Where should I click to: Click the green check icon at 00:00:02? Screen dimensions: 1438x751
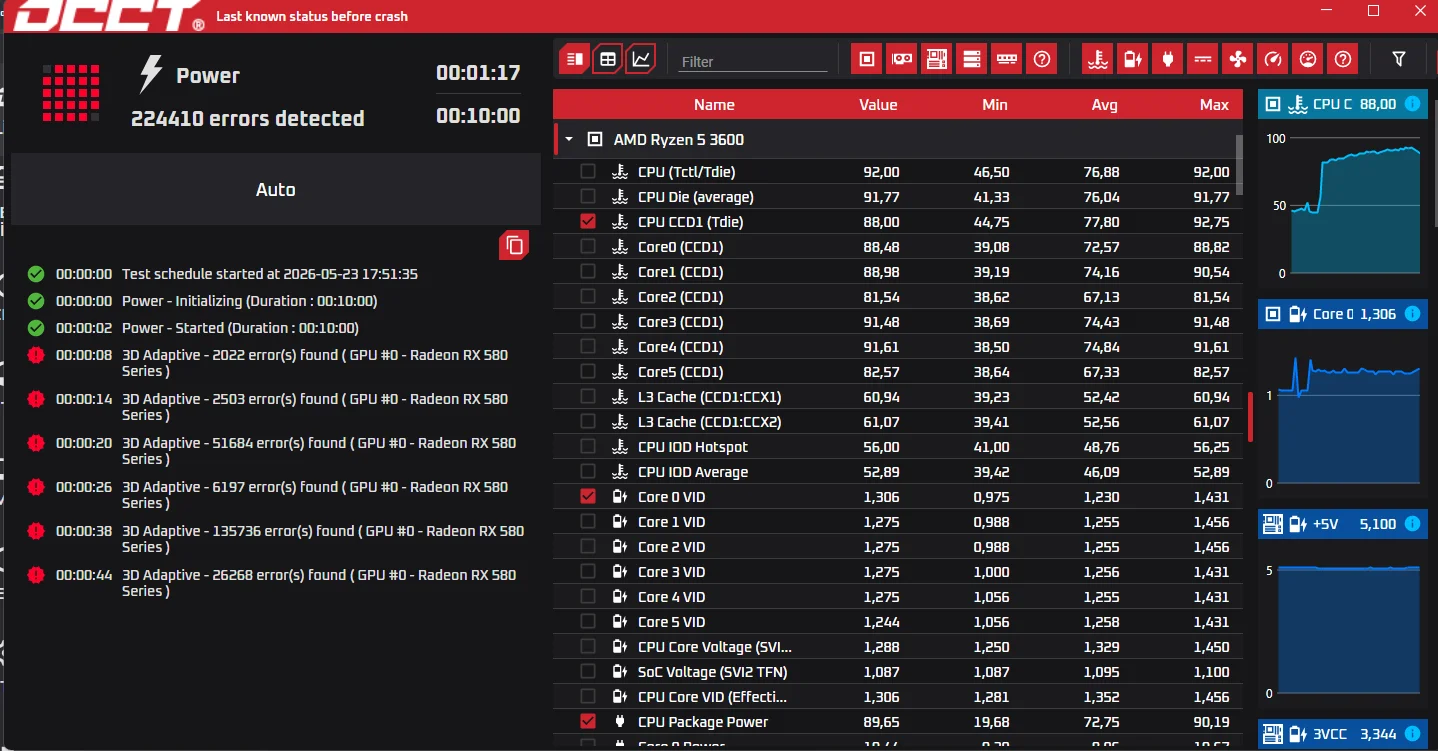[x=36, y=328]
